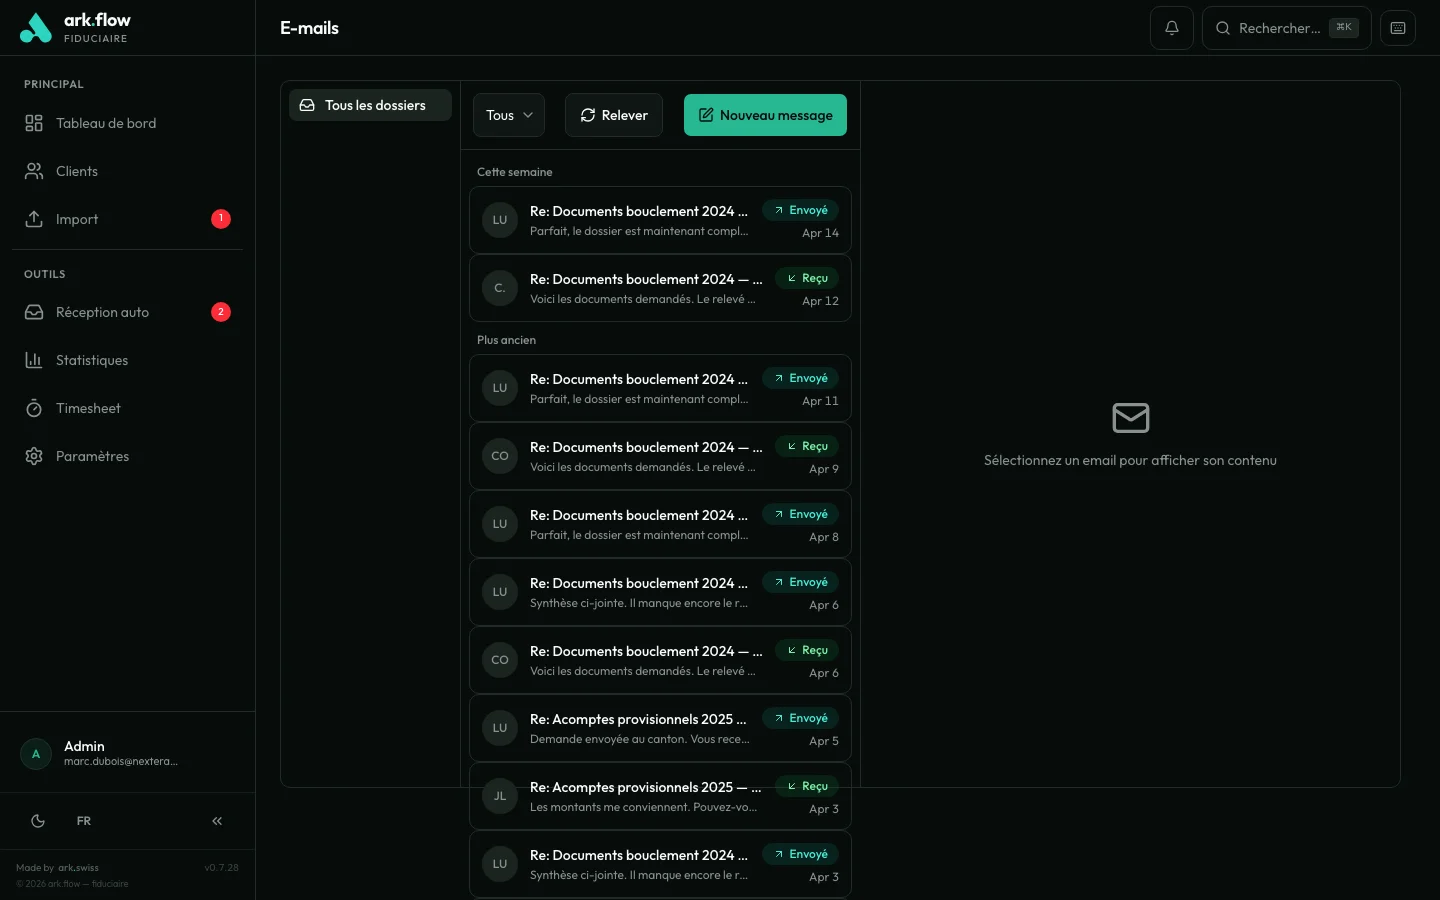
Task: Click the notifications bell icon
Action: click(x=1172, y=28)
